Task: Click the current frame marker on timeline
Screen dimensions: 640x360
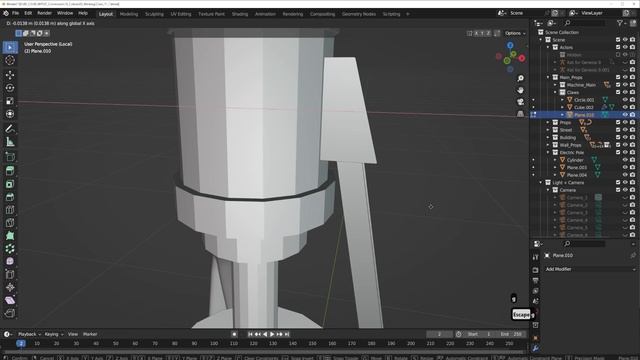Action: tap(21, 344)
